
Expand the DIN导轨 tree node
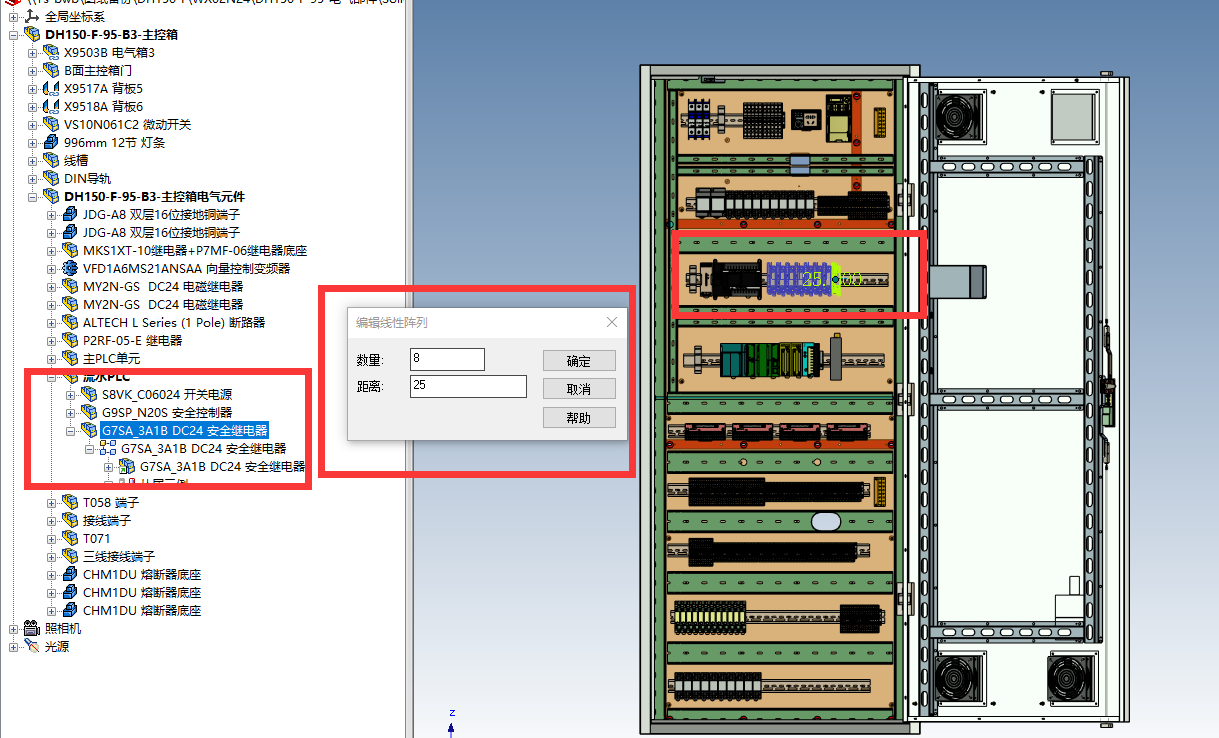(33, 178)
